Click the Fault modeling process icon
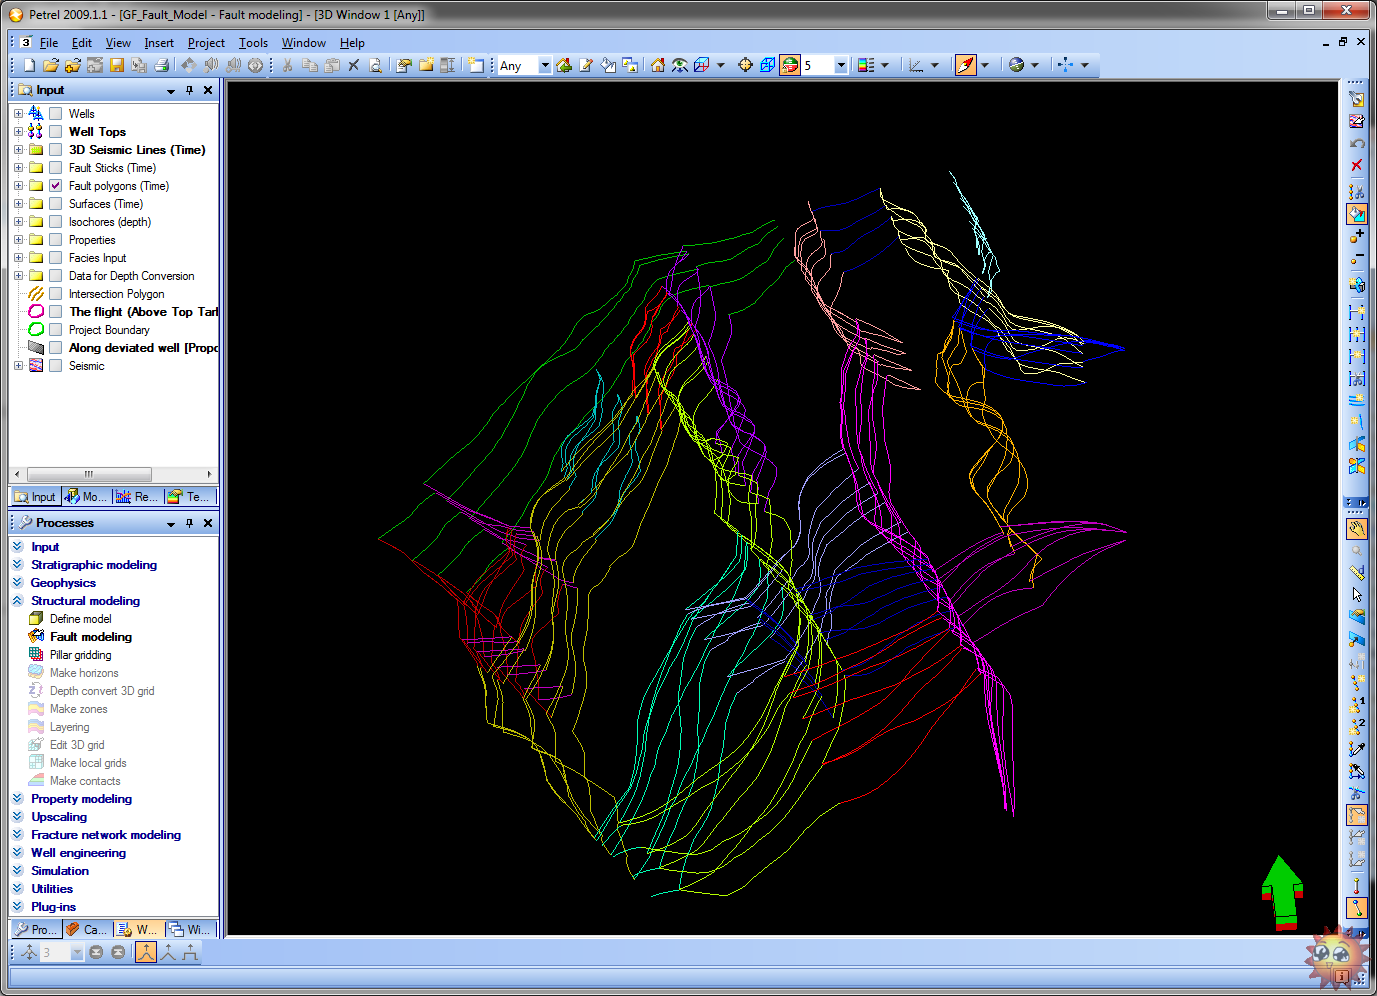The width and height of the screenshot is (1377, 996). pyautogui.click(x=37, y=636)
